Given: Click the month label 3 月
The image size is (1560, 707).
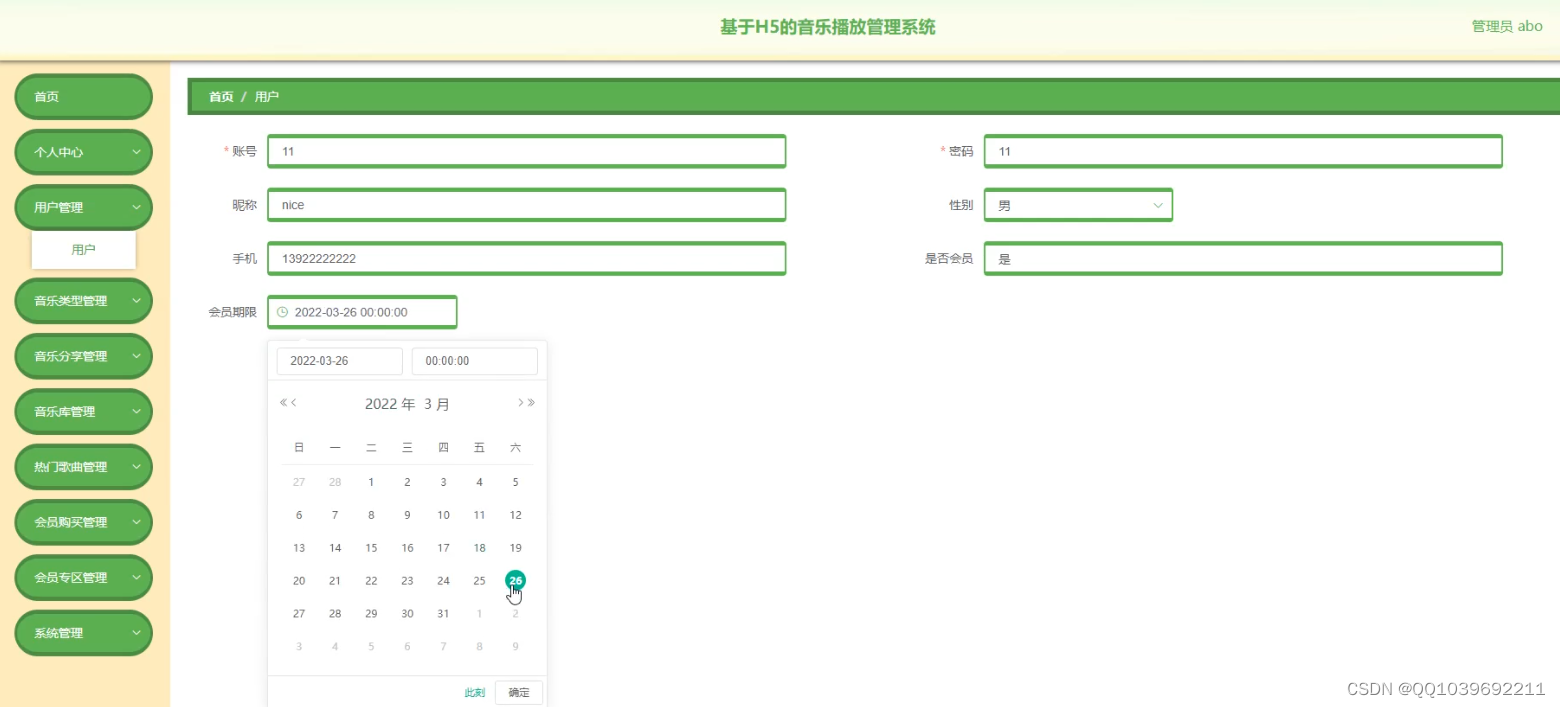Looking at the screenshot, I should pyautogui.click(x=437, y=404).
